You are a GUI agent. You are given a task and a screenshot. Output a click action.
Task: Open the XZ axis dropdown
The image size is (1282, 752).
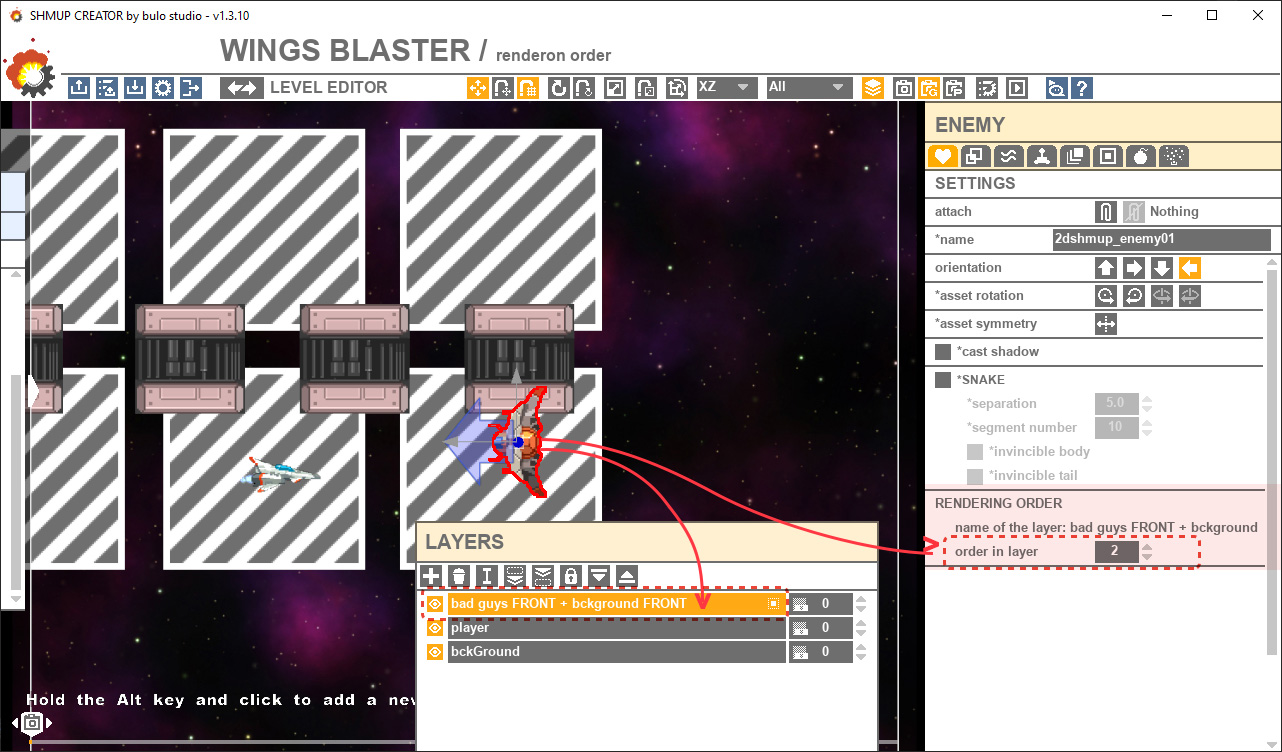[x=726, y=87]
